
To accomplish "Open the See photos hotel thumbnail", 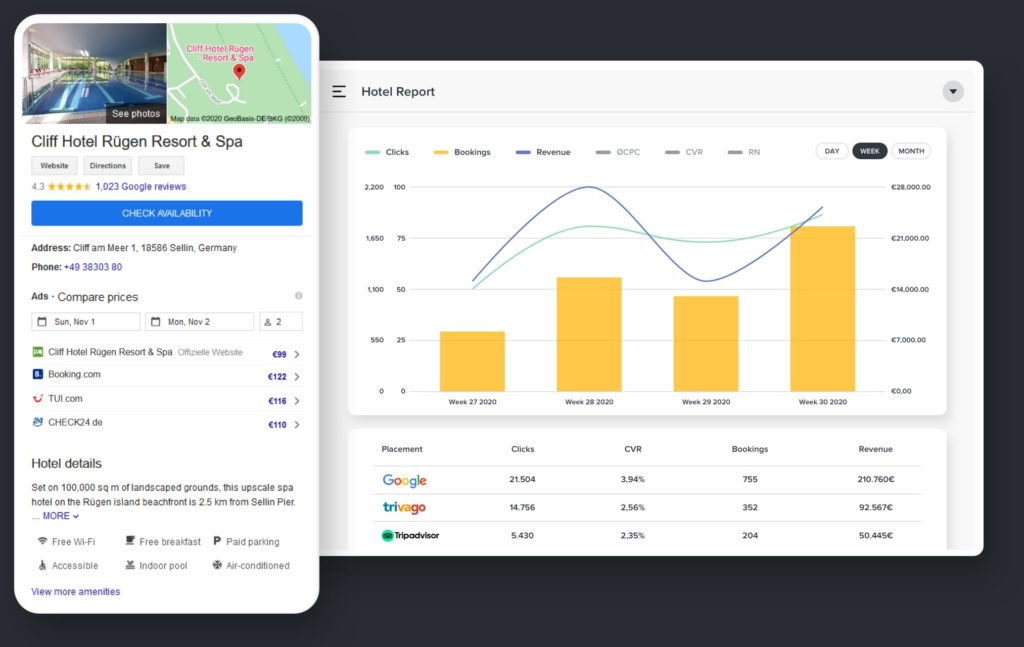I will [x=95, y=73].
